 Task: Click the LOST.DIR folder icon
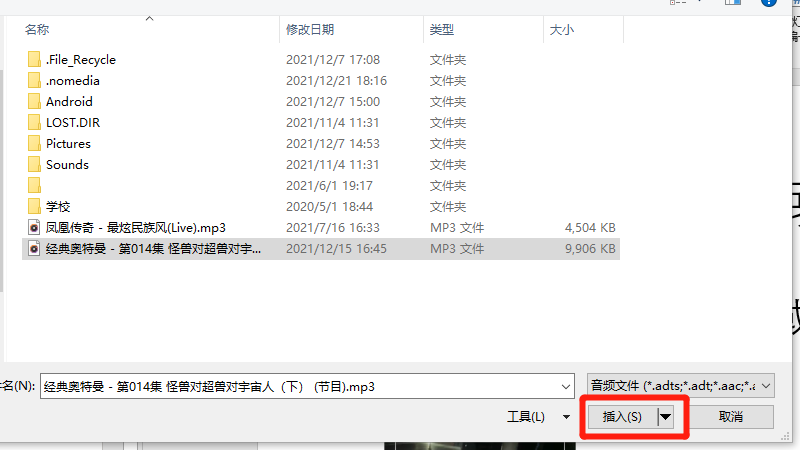pyautogui.click(x=34, y=122)
